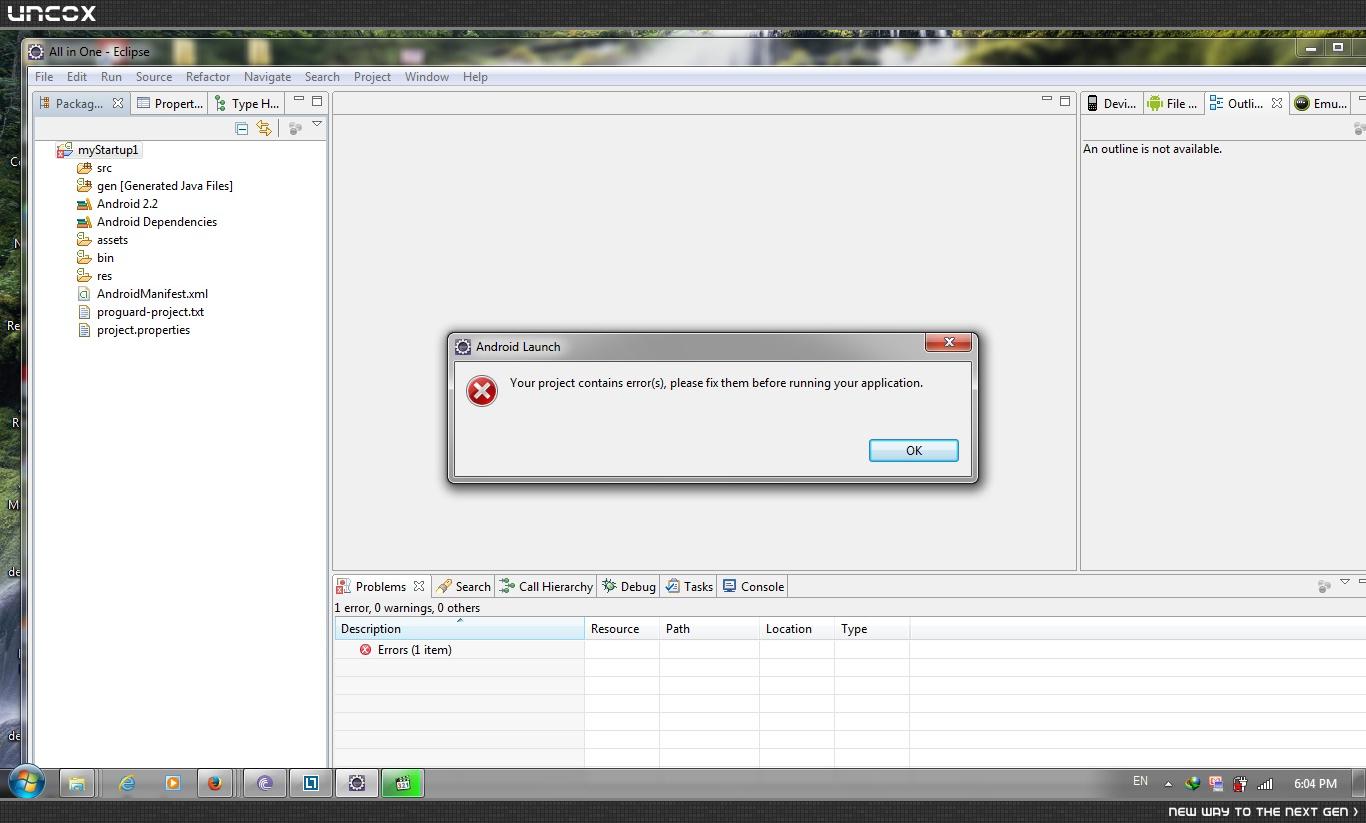Open the Window menu
Image resolution: width=1366 pixels, height=823 pixels.
pos(427,77)
